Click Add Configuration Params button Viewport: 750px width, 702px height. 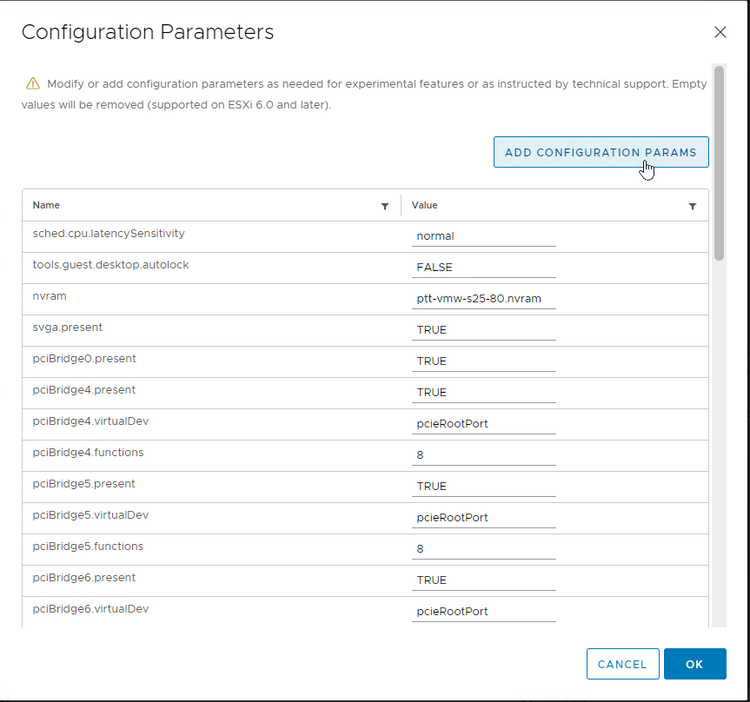click(x=601, y=152)
